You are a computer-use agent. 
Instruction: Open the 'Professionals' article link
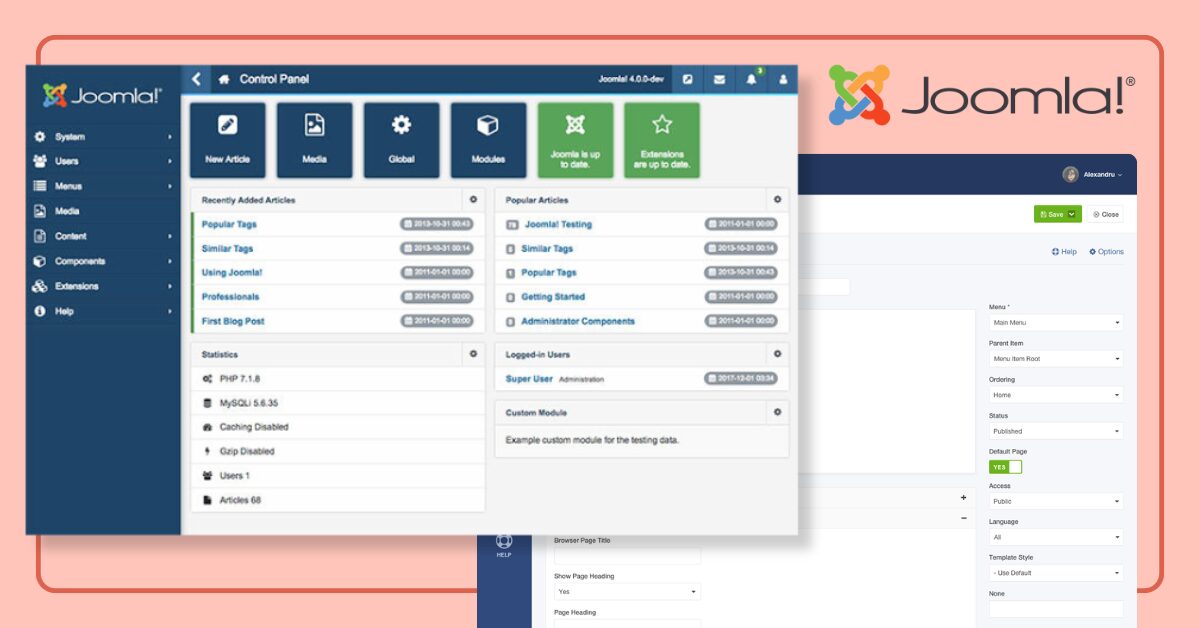click(230, 297)
